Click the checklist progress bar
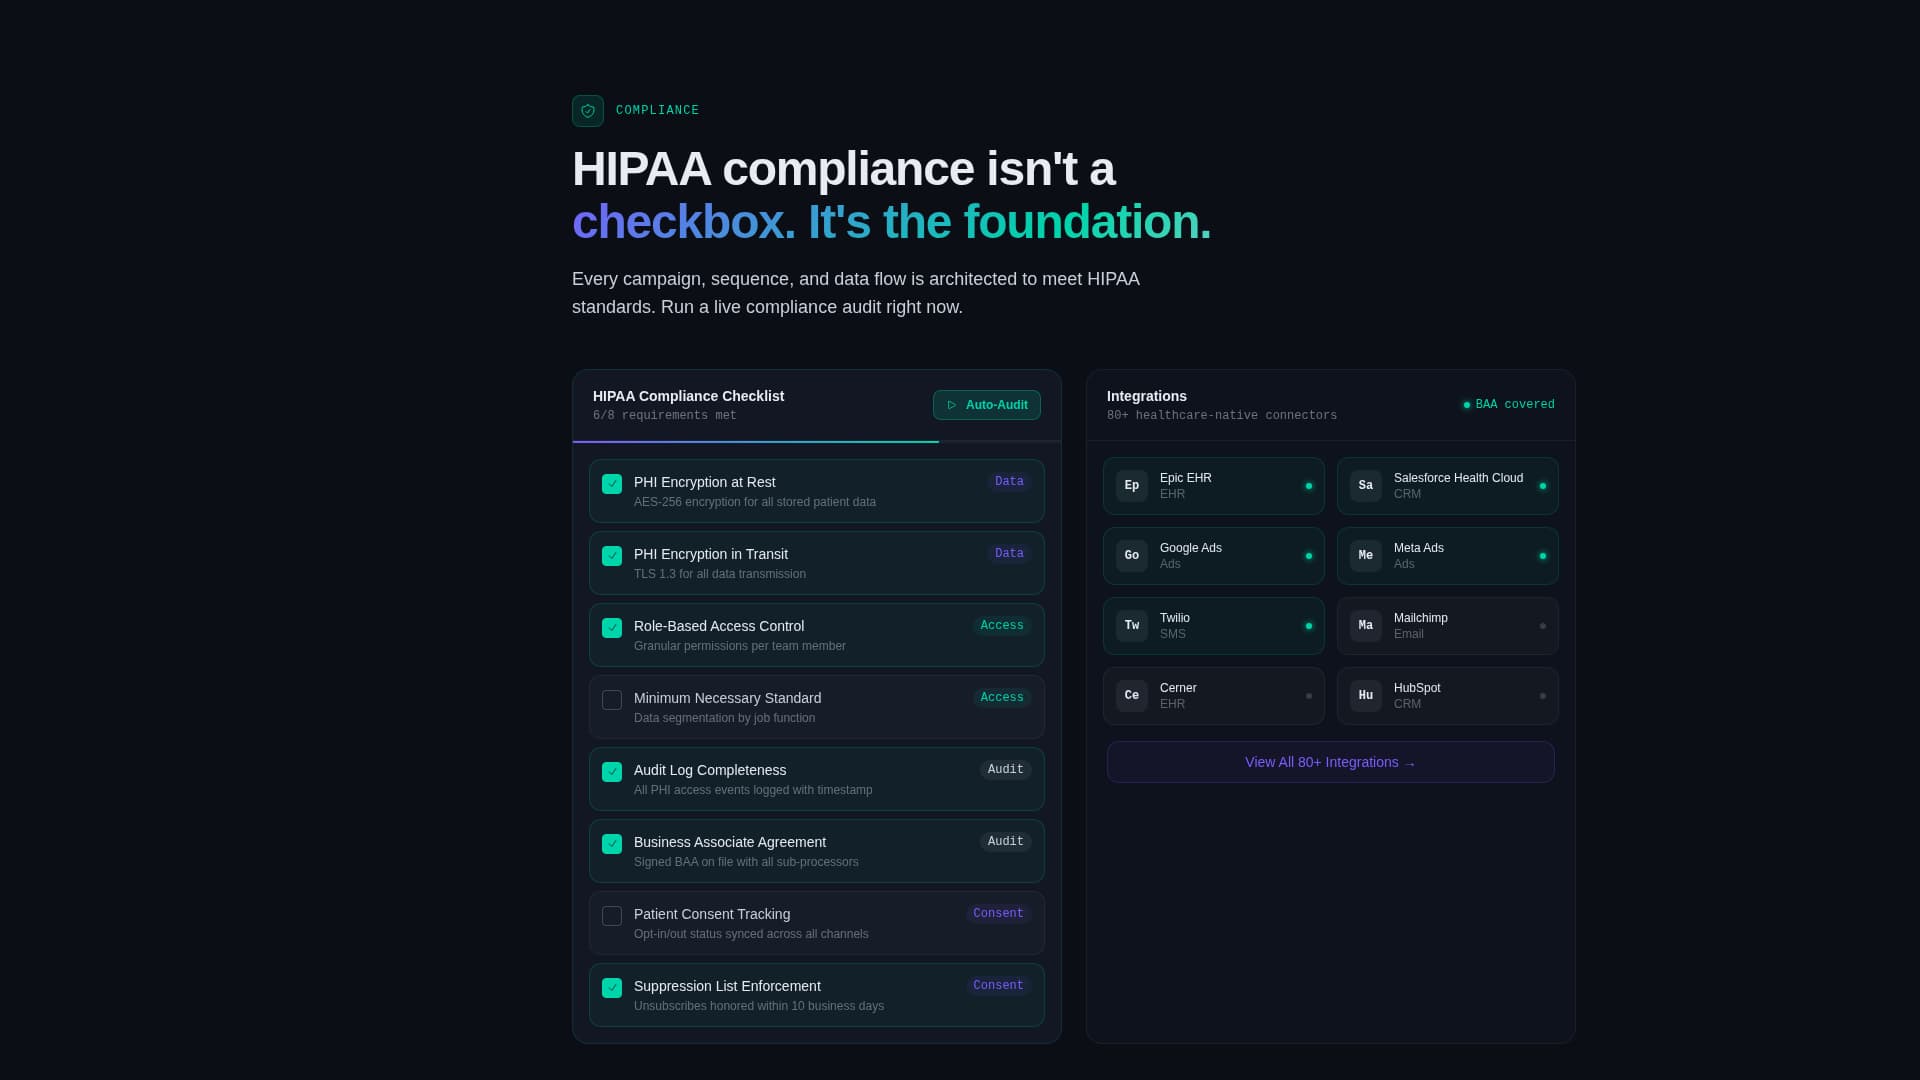 tap(755, 441)
